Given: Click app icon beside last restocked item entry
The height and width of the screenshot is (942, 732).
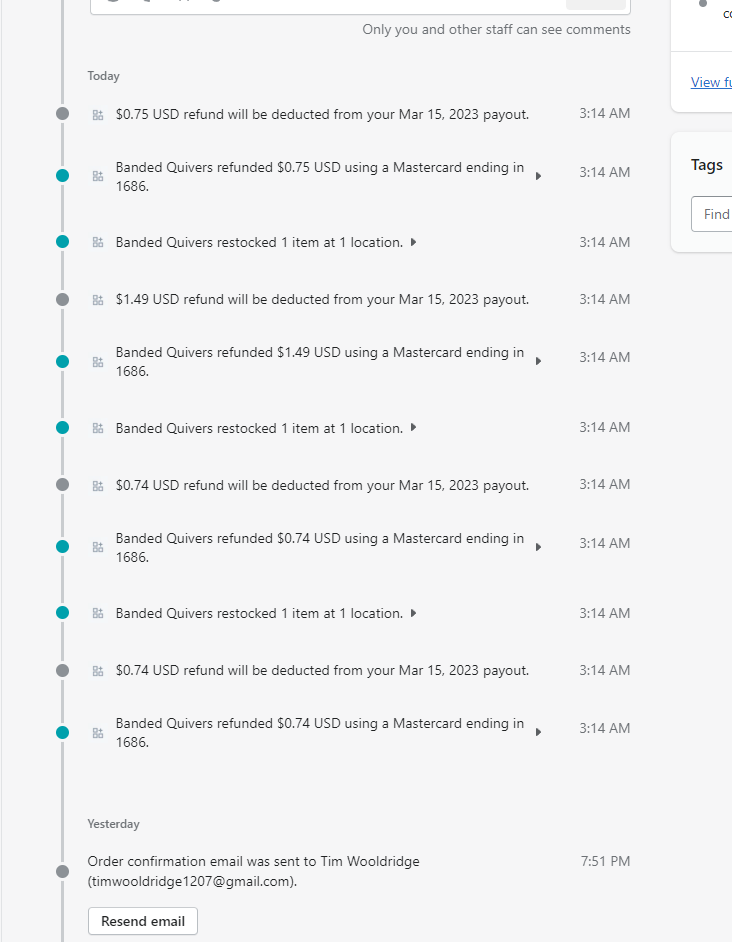Looking at the screenshot, I should tap(98, 613).
